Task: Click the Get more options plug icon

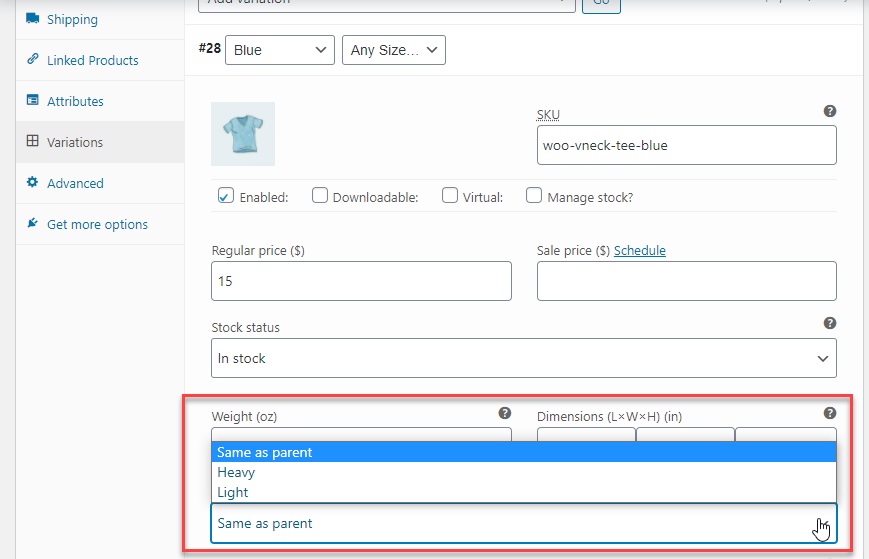Action: 33,223
